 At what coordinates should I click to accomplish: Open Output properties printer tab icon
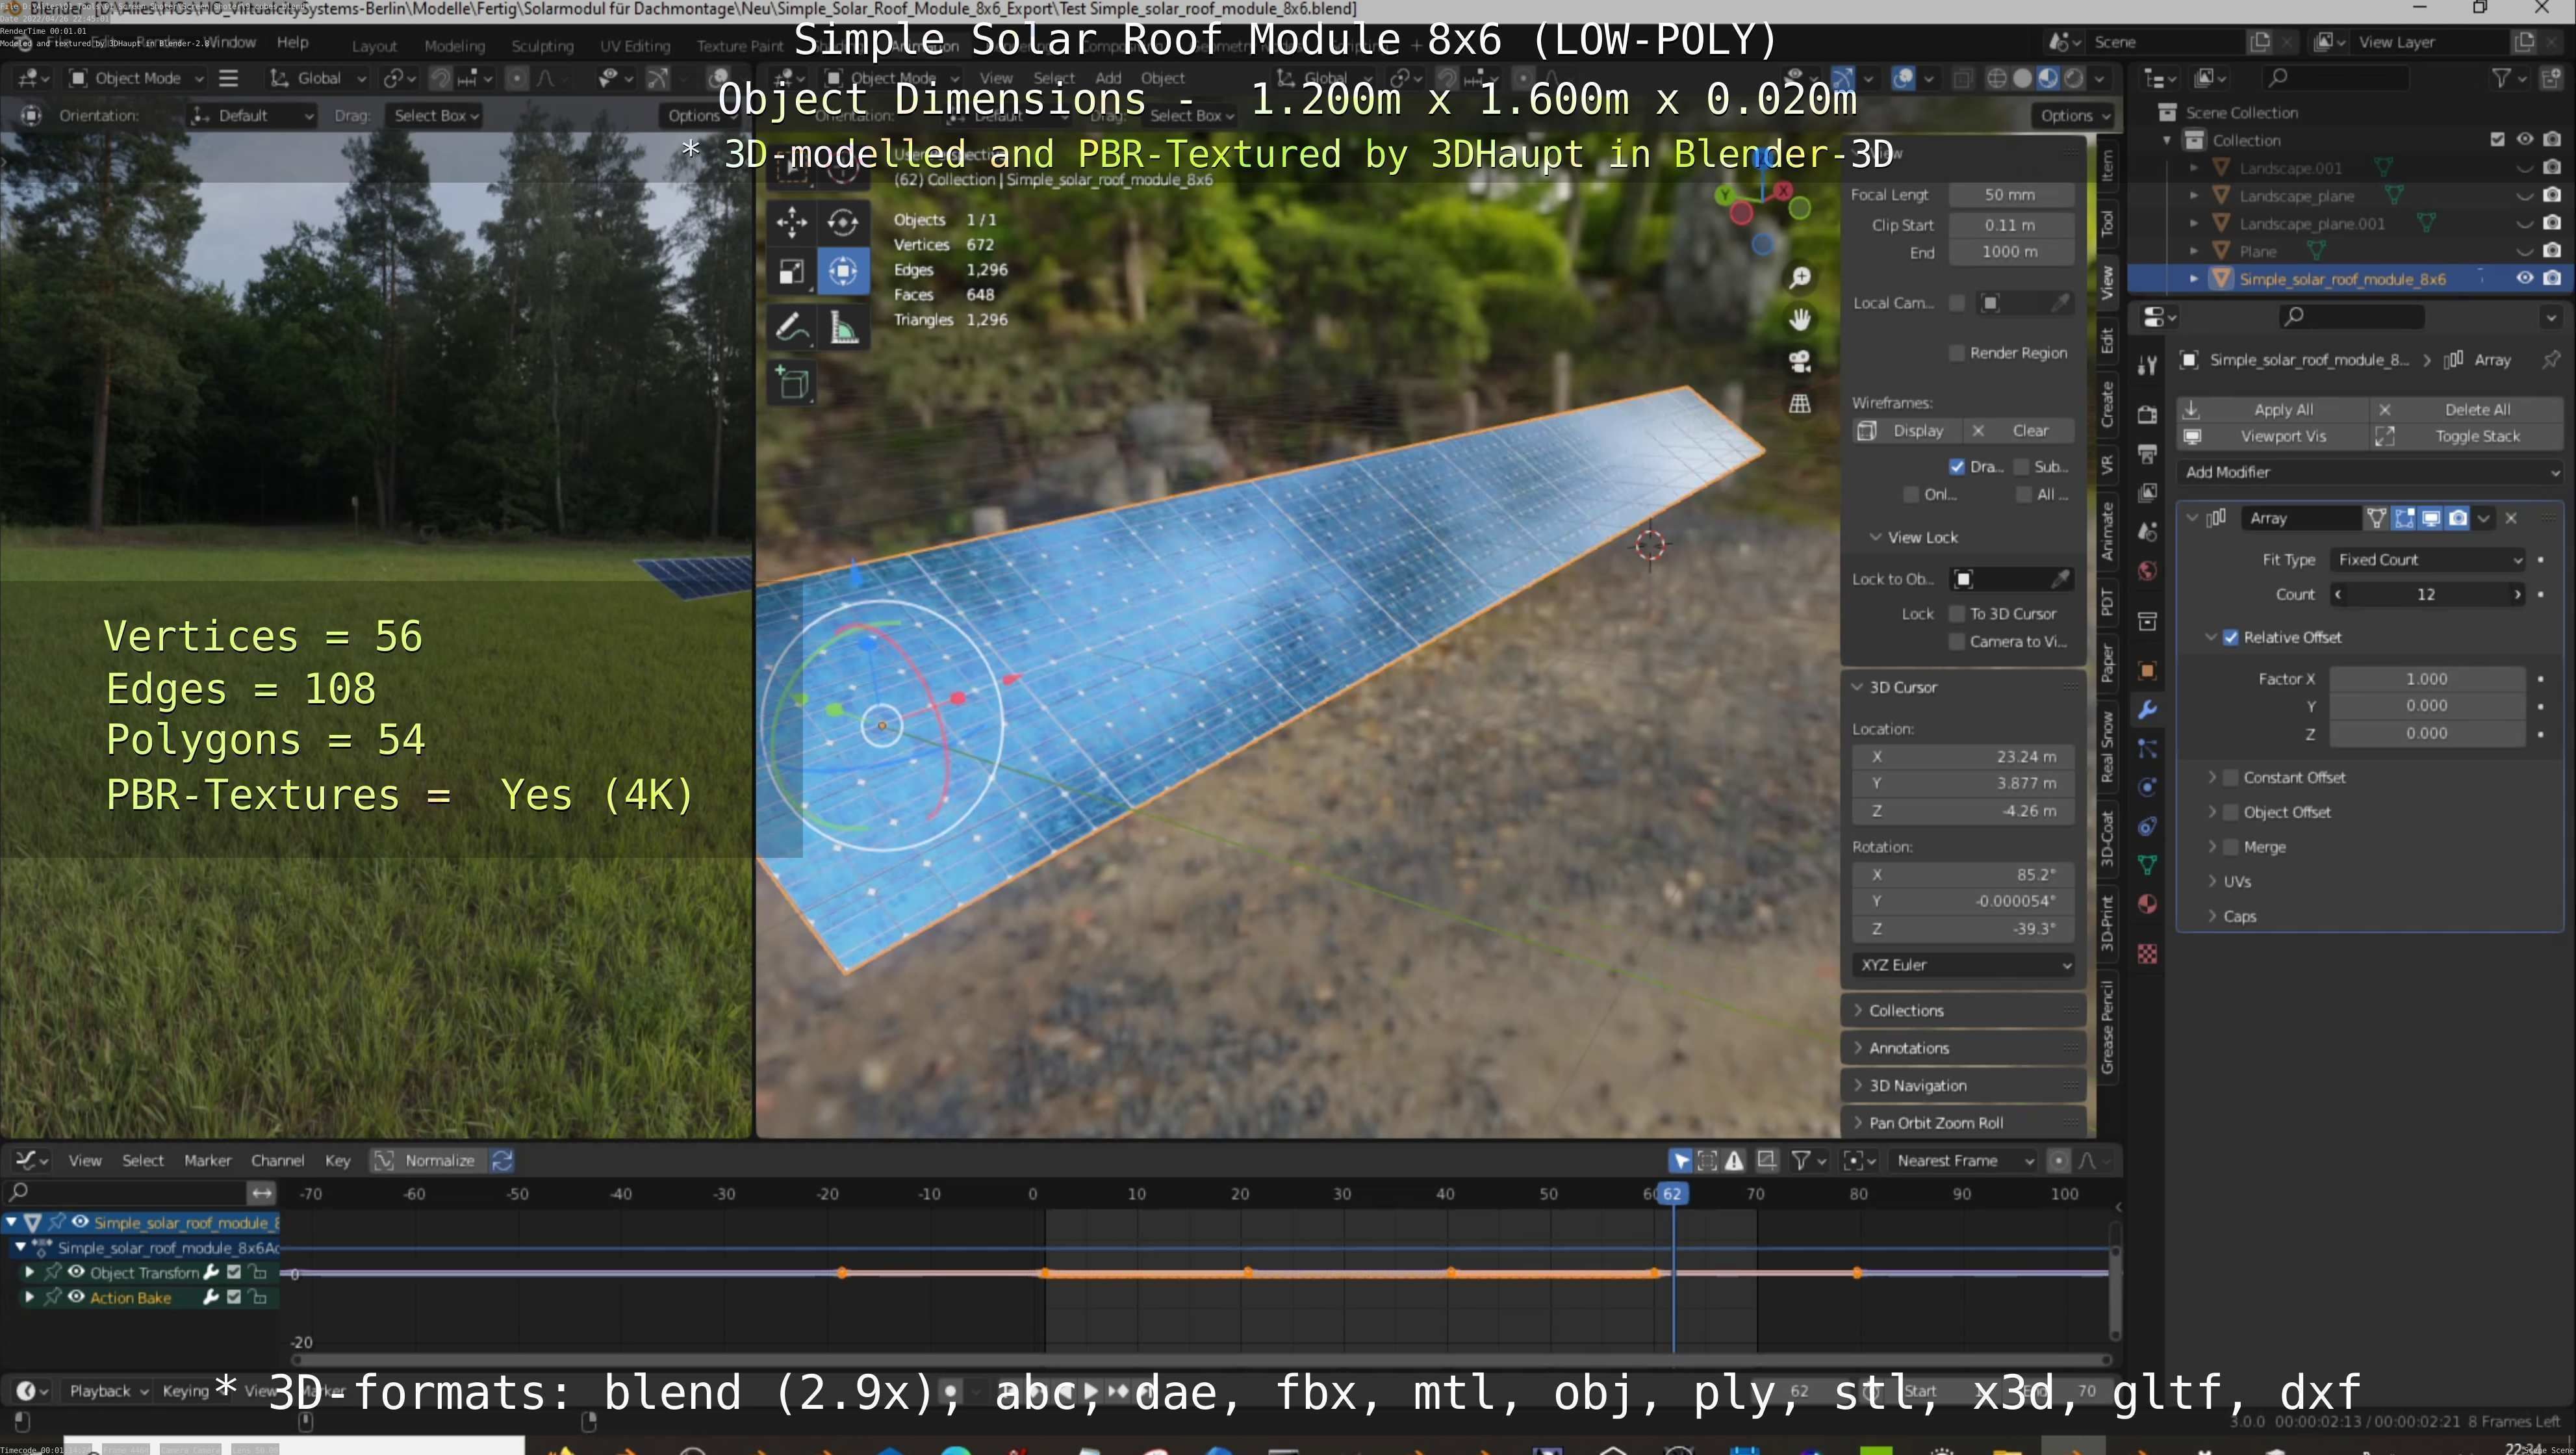pos(2146,454)
